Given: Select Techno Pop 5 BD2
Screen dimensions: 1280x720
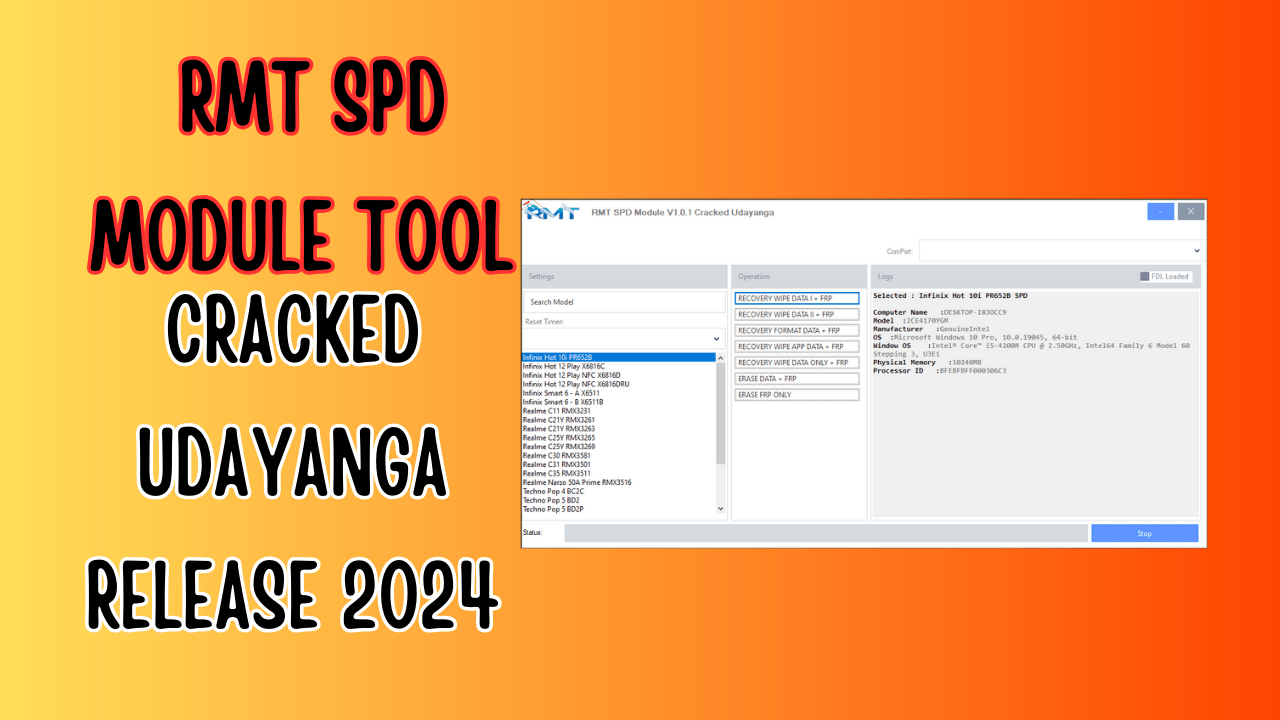Looking at the screenshot, I should (x=619, y=501).
